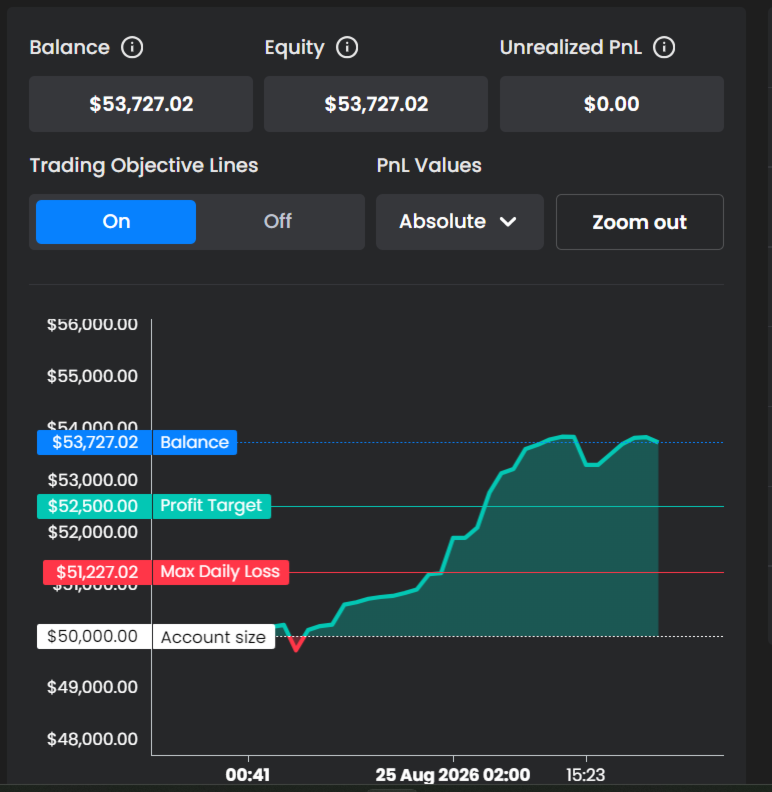Click the Zoom out button
The height and width of the screenshot is (792, 772).
pyautogui.click(x=640, y=222)
